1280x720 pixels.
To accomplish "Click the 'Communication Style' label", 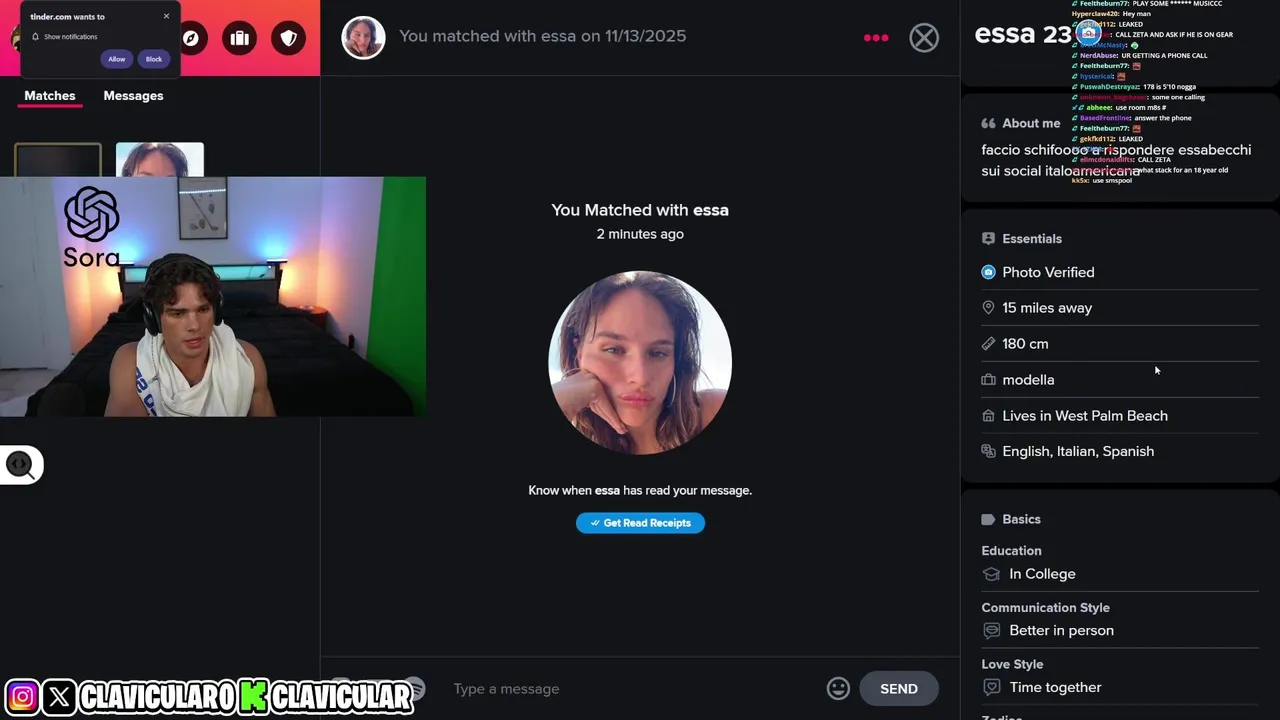I will coord(1045,608).
